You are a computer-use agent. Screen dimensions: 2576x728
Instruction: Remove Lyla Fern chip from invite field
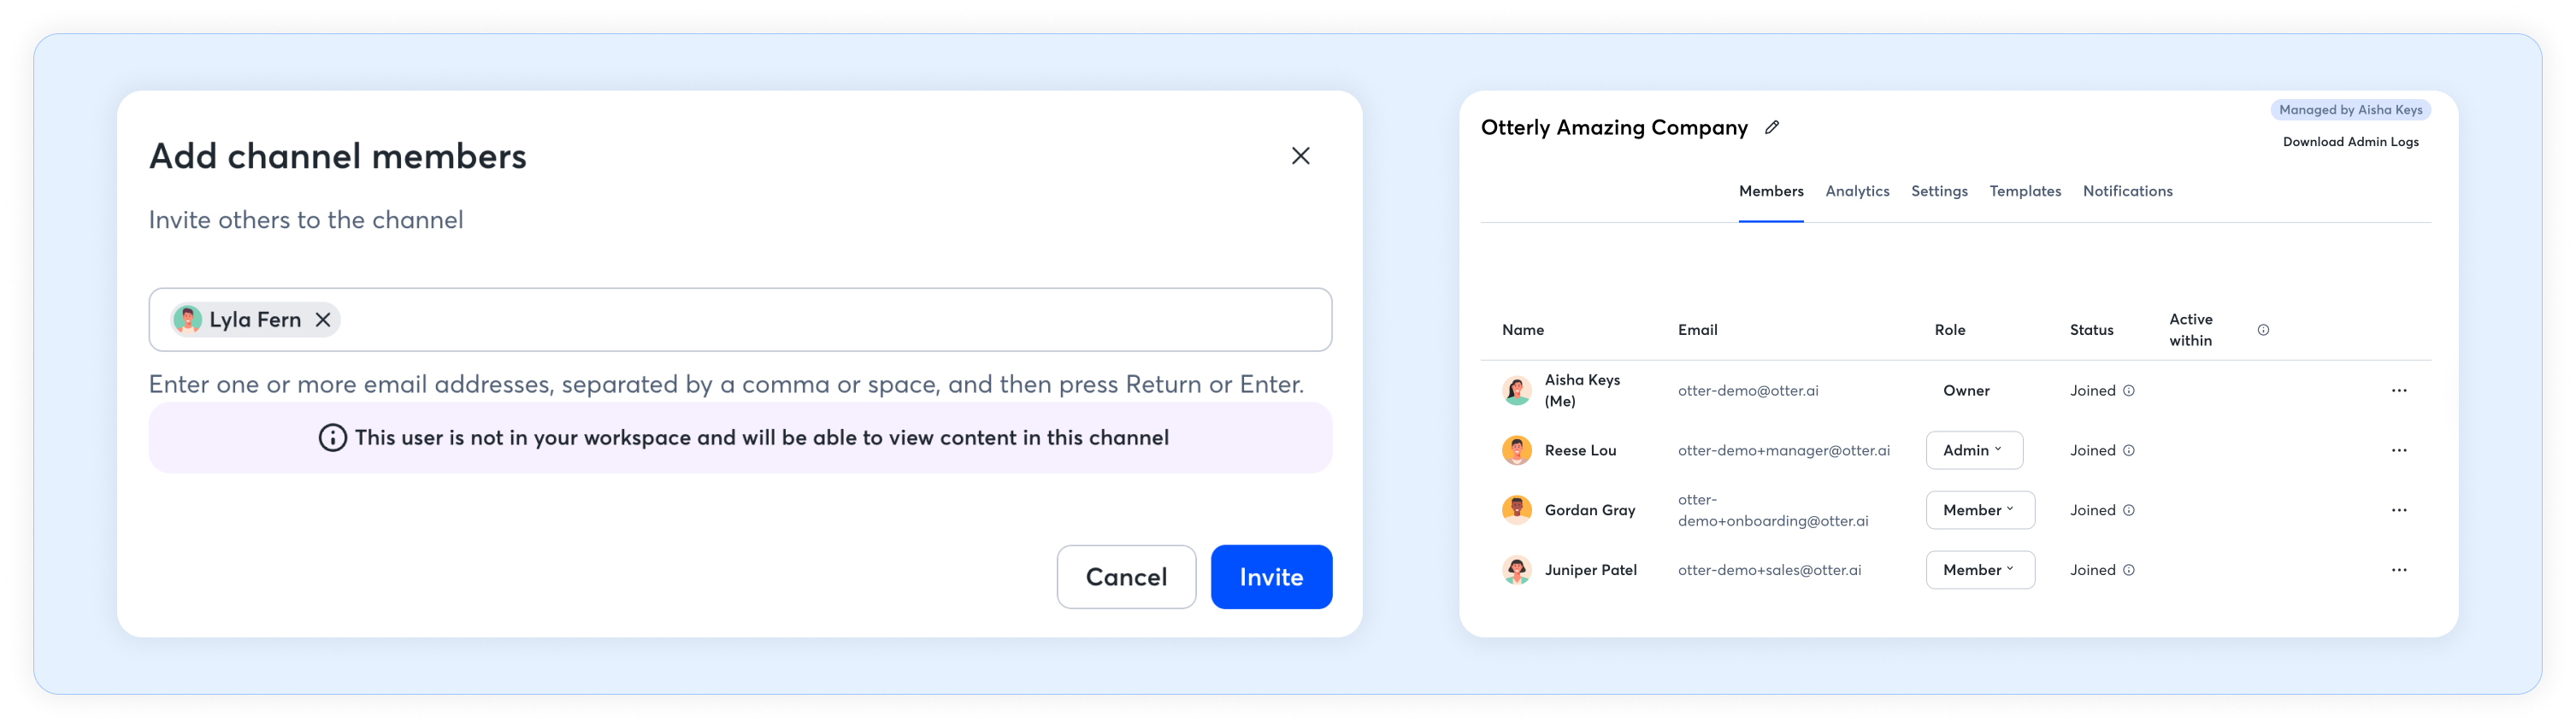(x=323, y=320)
